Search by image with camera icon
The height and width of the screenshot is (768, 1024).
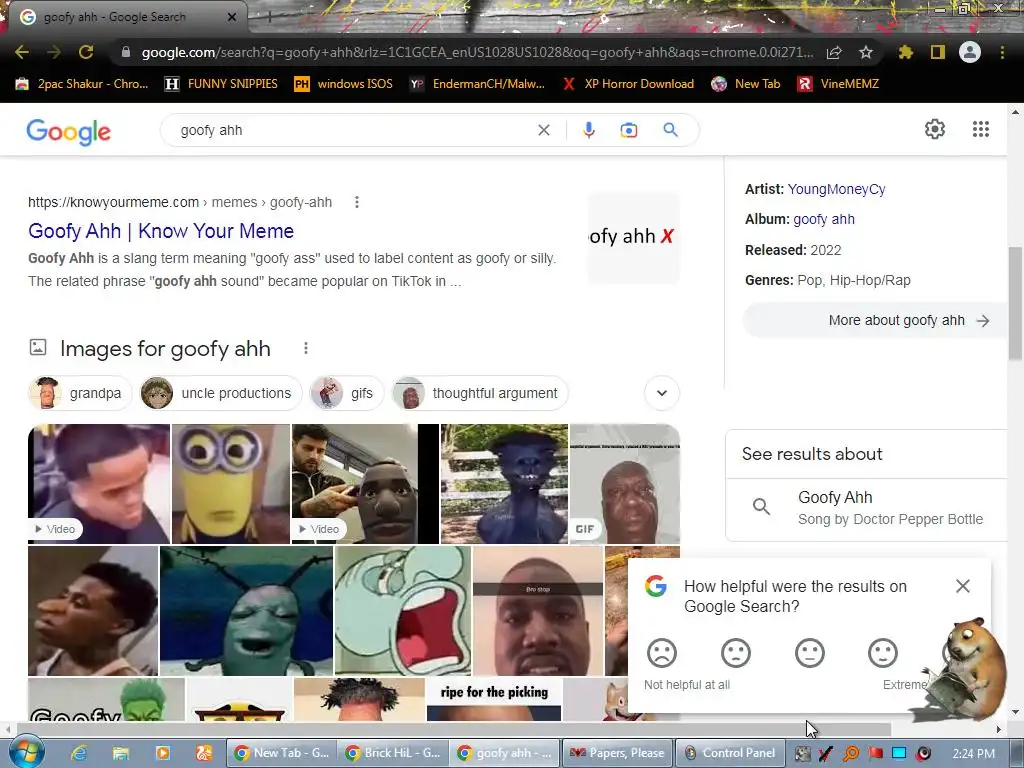coord(629,130)
